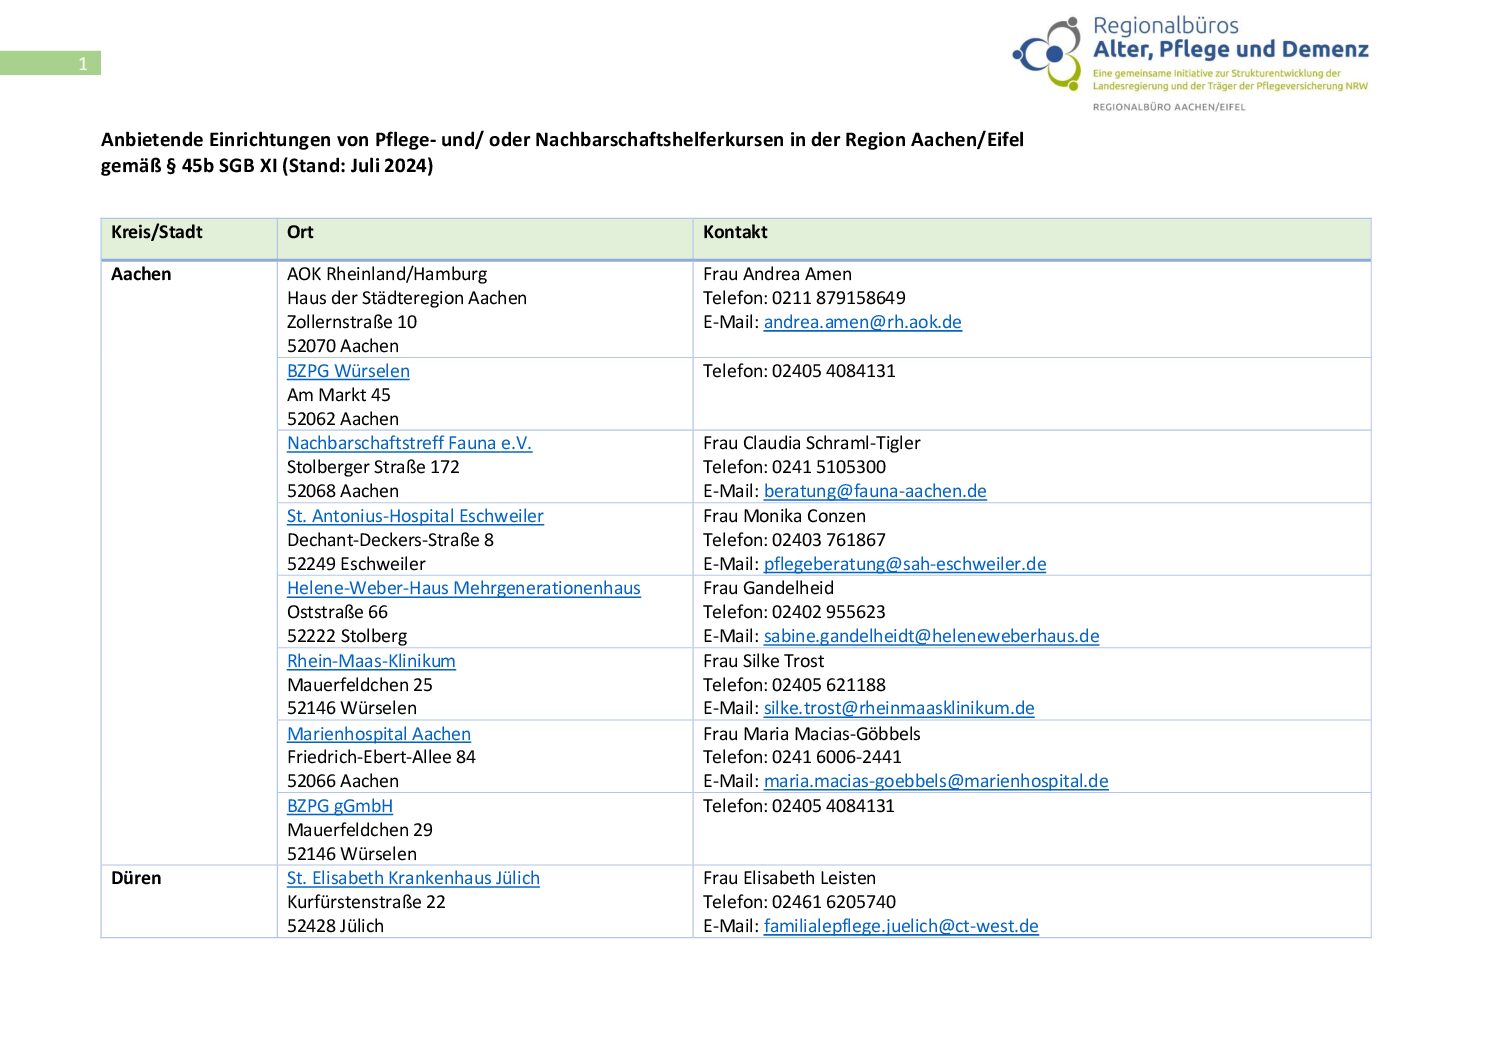Image resolution: width=1497 pixels, height=1058 pixels.
Task: Open St. Elisabeth Krankenhaus Jülich link
Action: [413, 878]
